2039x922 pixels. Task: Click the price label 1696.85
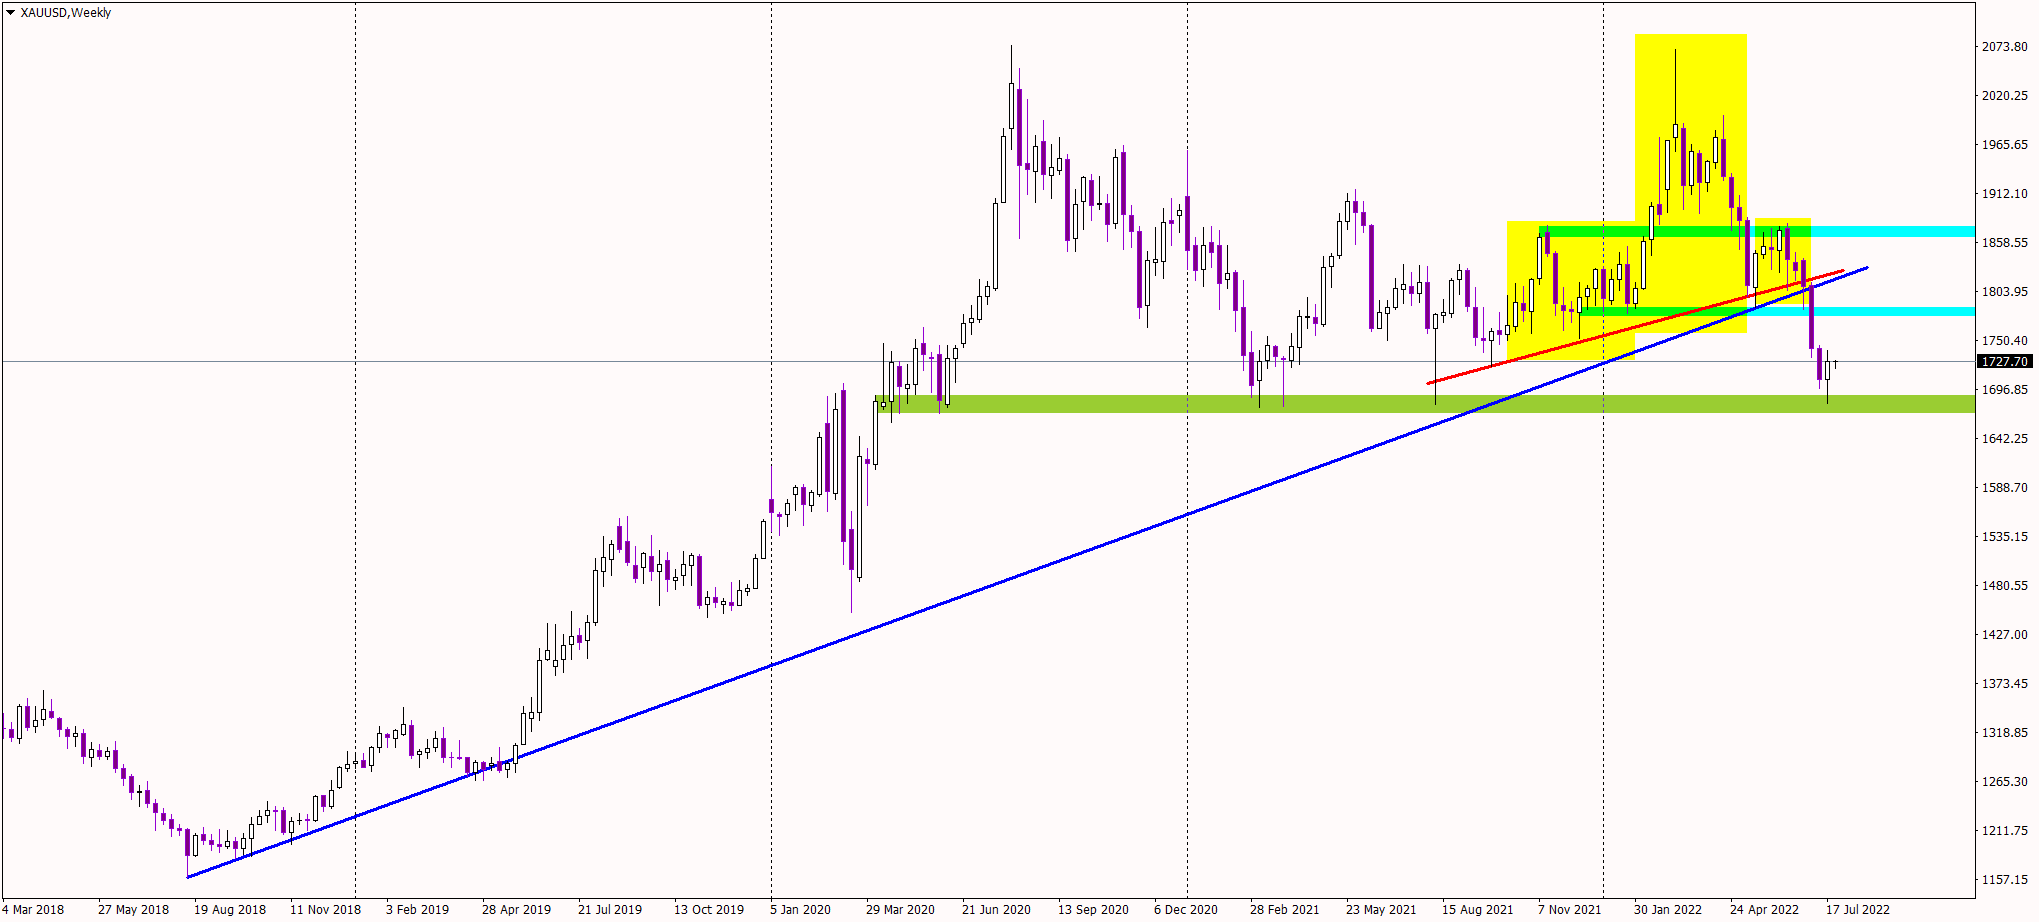coord(2005,390)
